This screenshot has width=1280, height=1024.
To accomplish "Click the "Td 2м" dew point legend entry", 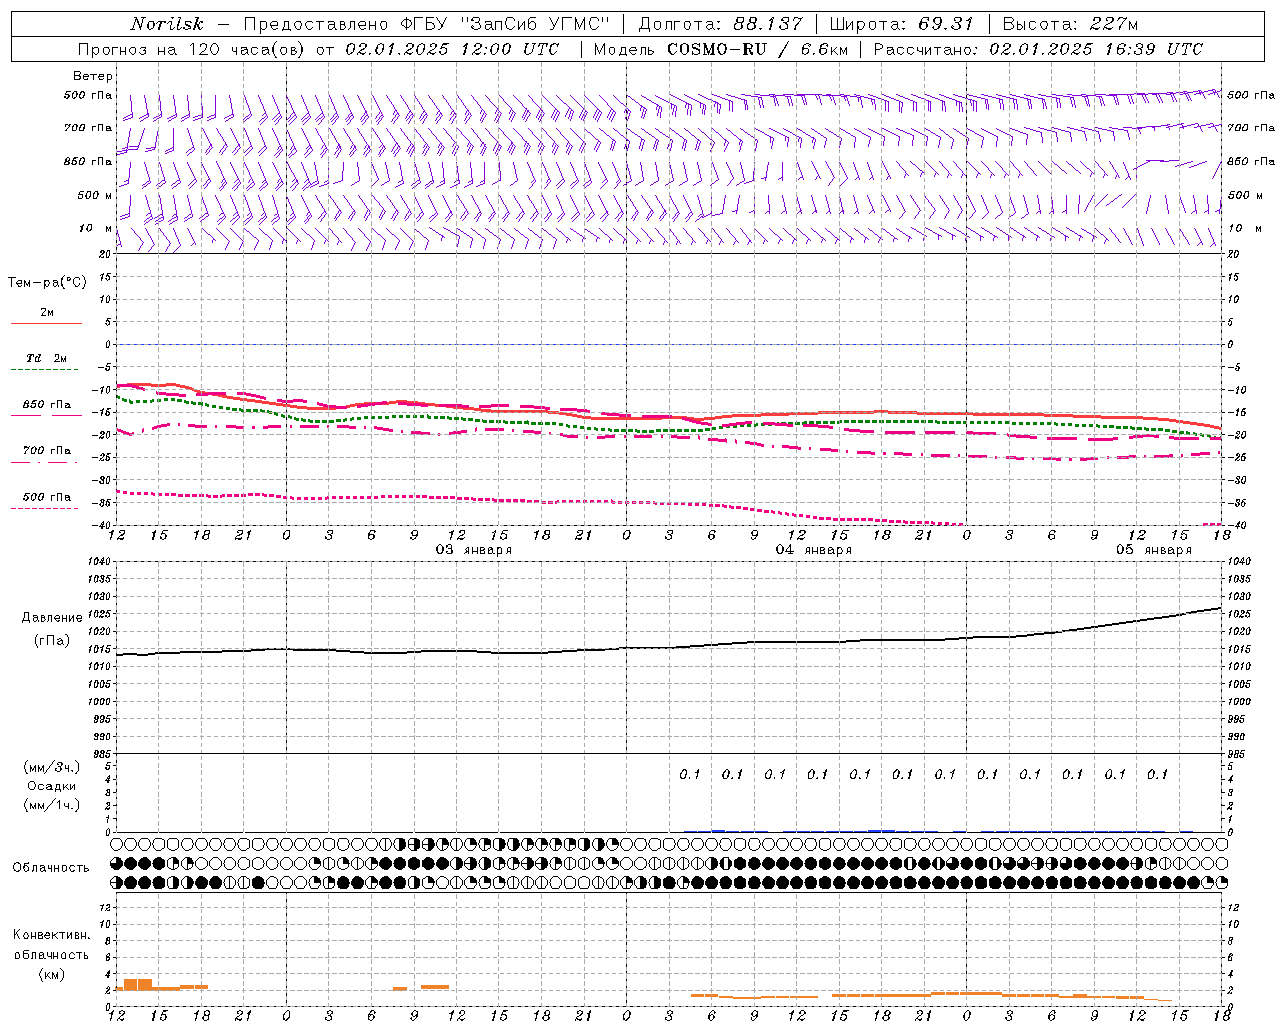I will point(47,358).
